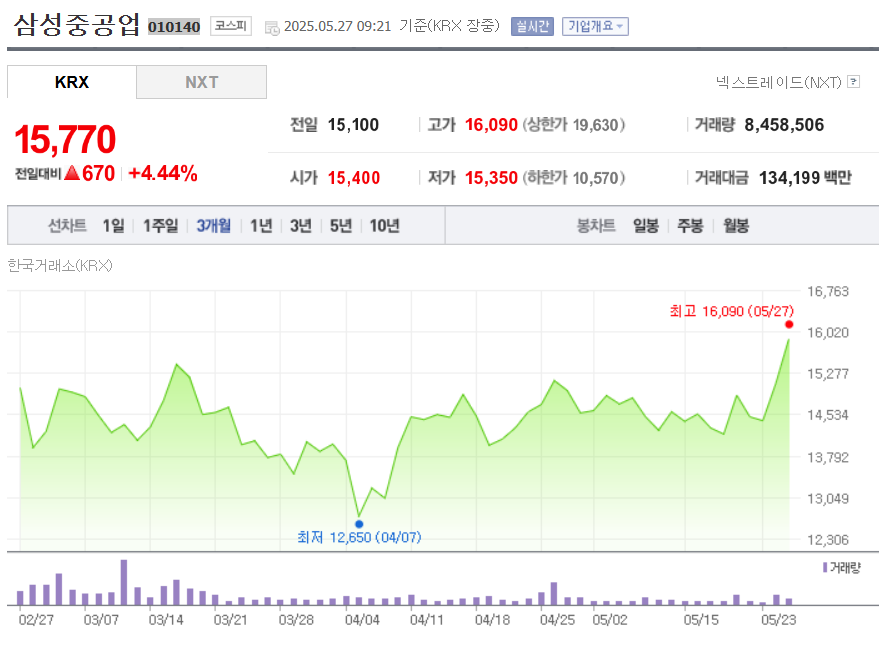Select the 3개월 line chart period
Viewport: 879px width, 646px height.
point(214,225)
